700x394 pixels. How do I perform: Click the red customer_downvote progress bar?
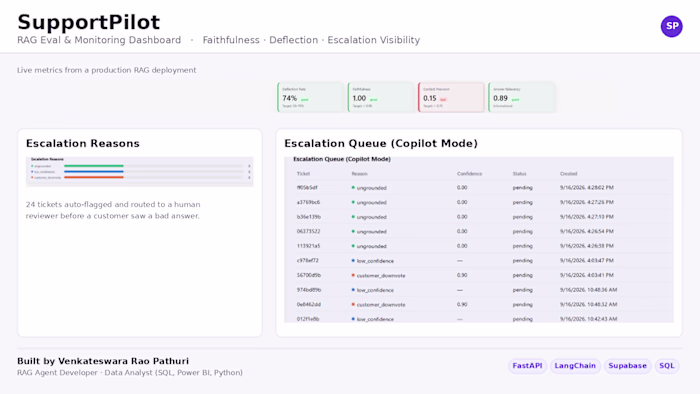coord(94,177)
